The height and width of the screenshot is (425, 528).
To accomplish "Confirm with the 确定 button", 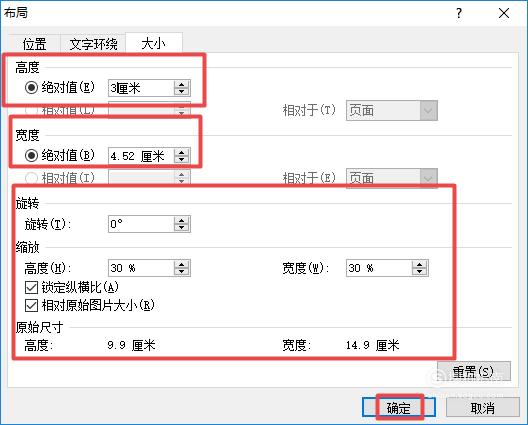I will 399,408.
